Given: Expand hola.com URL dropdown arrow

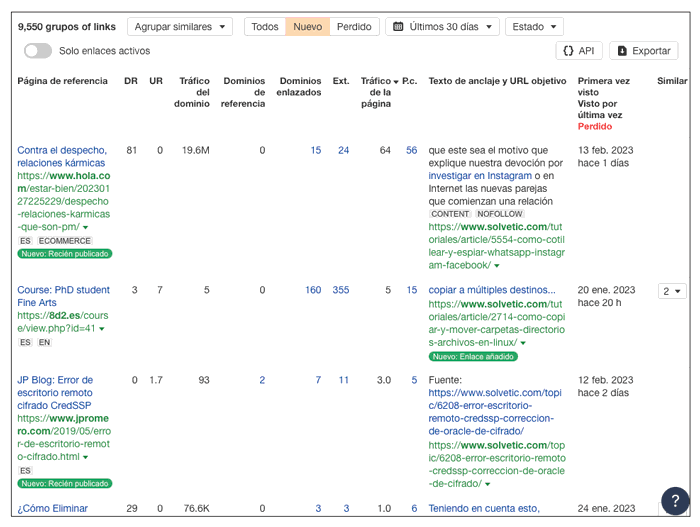Looking at the screenshot, I should [86, 228].
